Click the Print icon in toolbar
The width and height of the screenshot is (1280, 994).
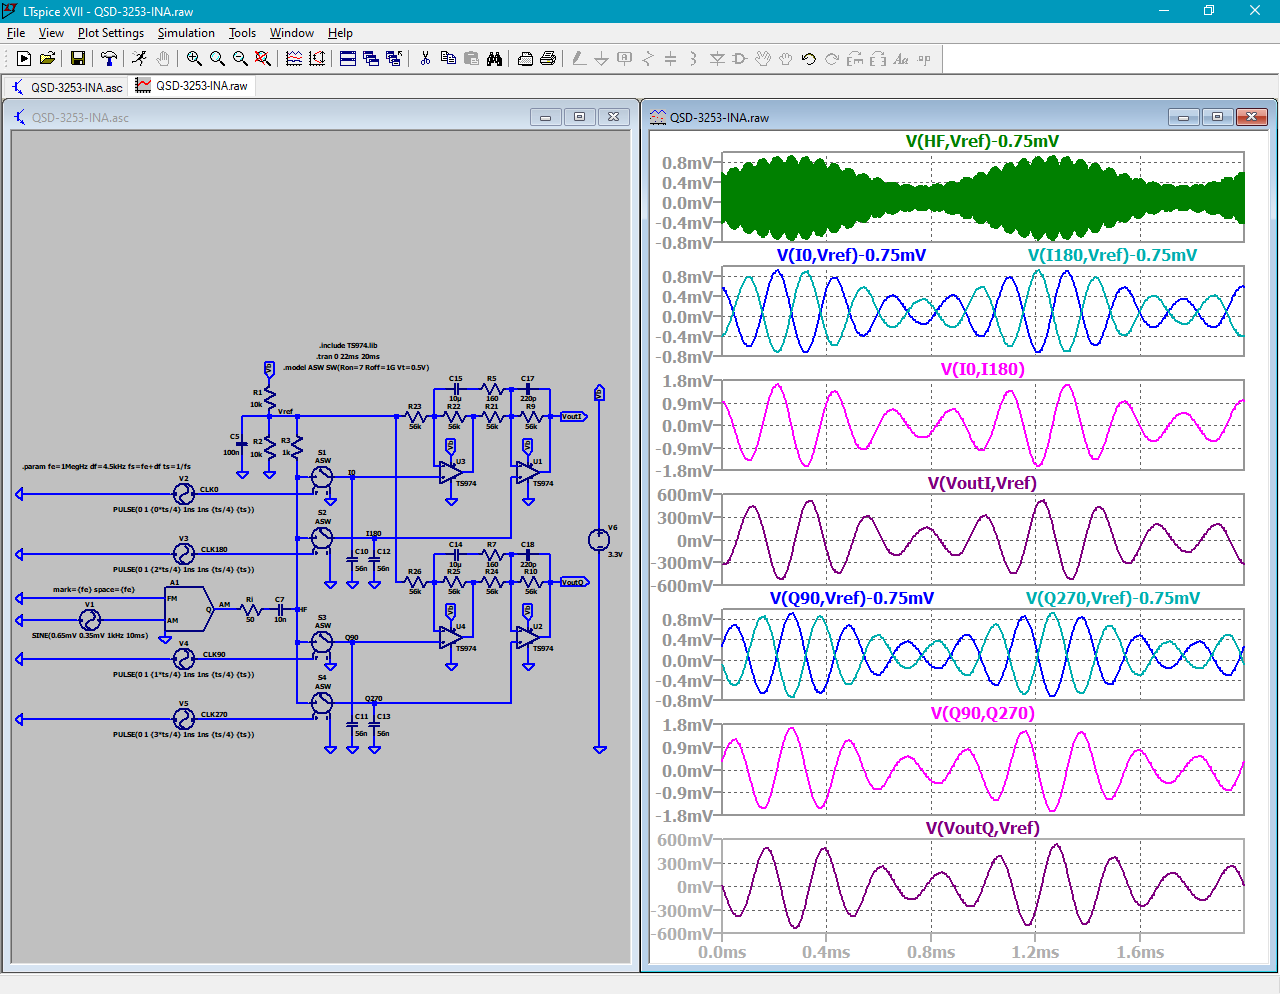tap(548, 59)
